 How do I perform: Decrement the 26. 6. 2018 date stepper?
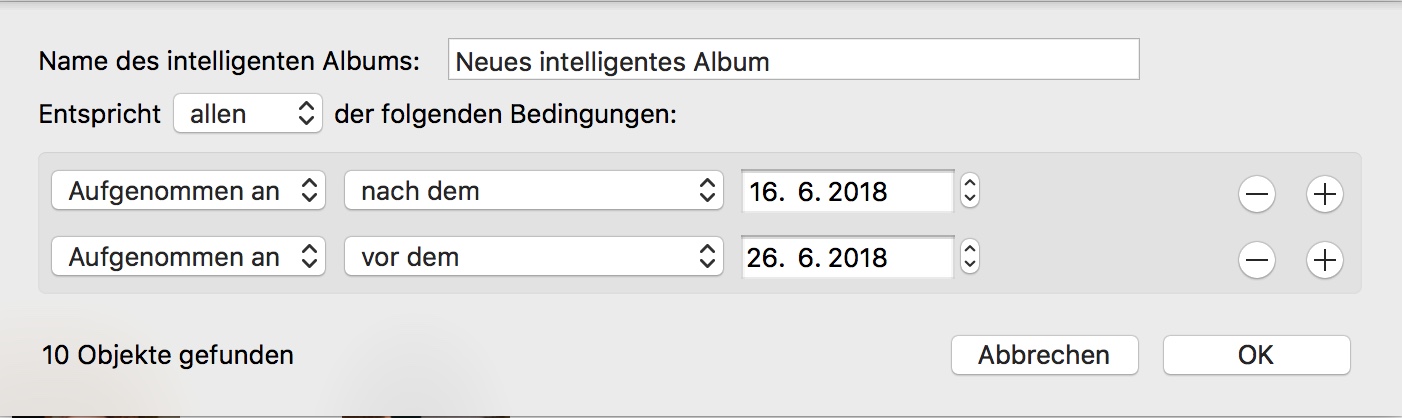[968, 265]
